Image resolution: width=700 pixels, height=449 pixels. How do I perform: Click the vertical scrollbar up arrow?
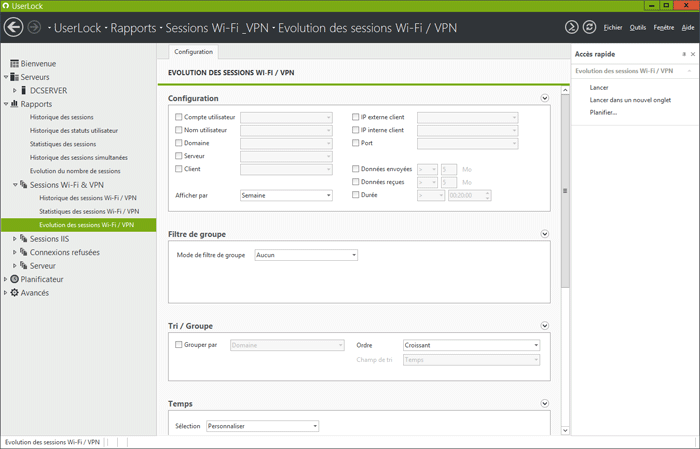point(565,90)
